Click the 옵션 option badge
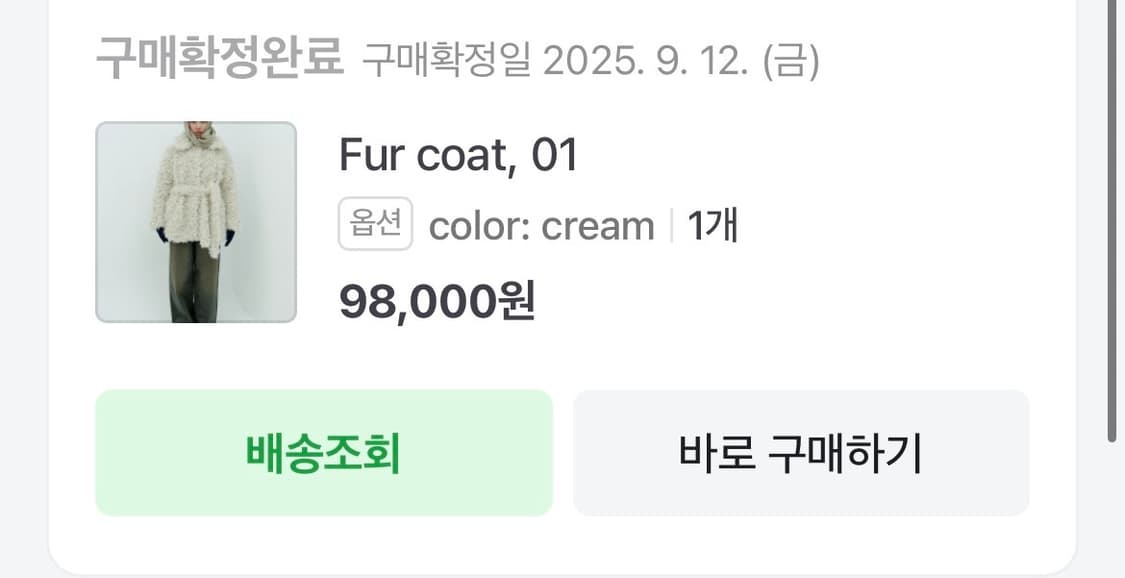This screenshot has height=578, width=1125. click(374, 222)
